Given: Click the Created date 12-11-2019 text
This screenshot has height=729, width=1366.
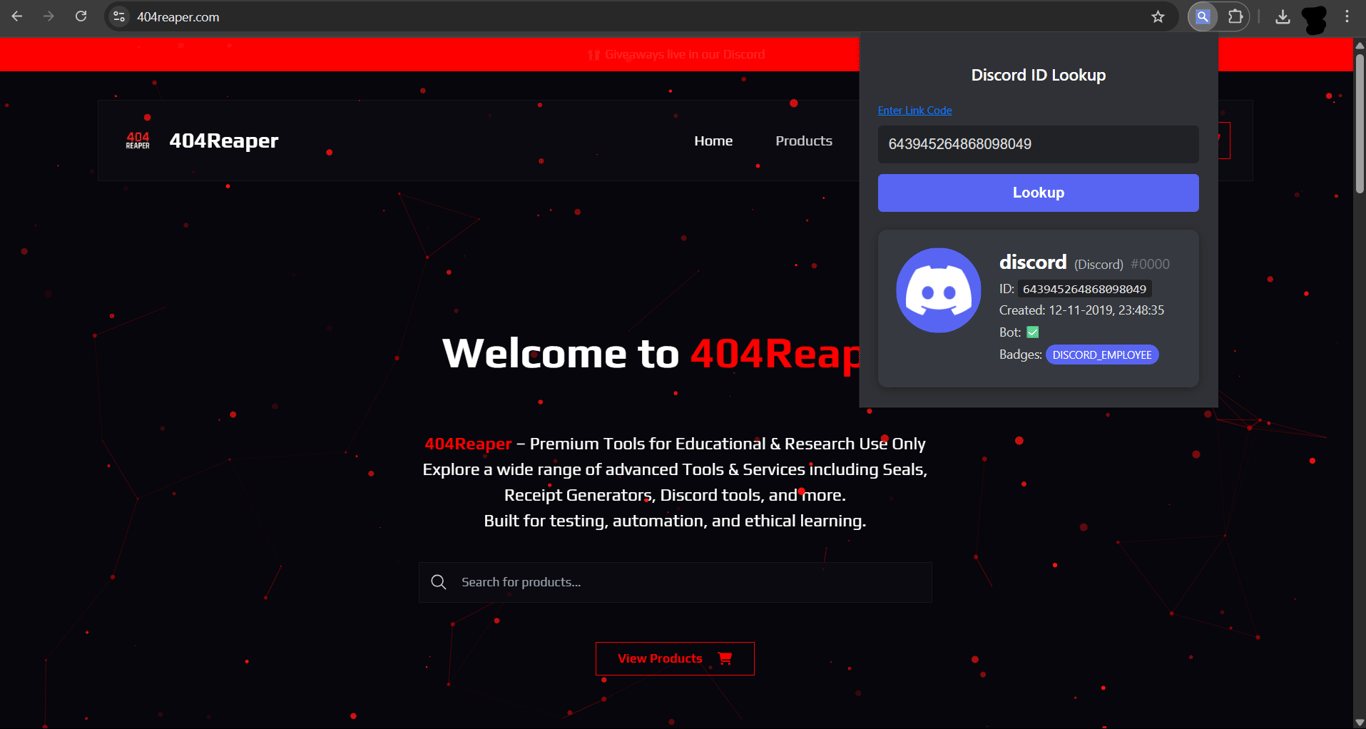Looking at the screenshot, I should [1081, 310].
